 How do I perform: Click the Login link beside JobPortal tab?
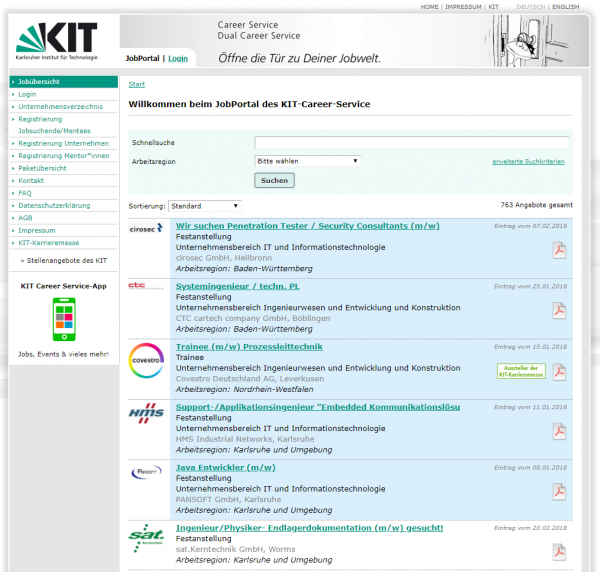pyautogui.click(x=178, y=58)
